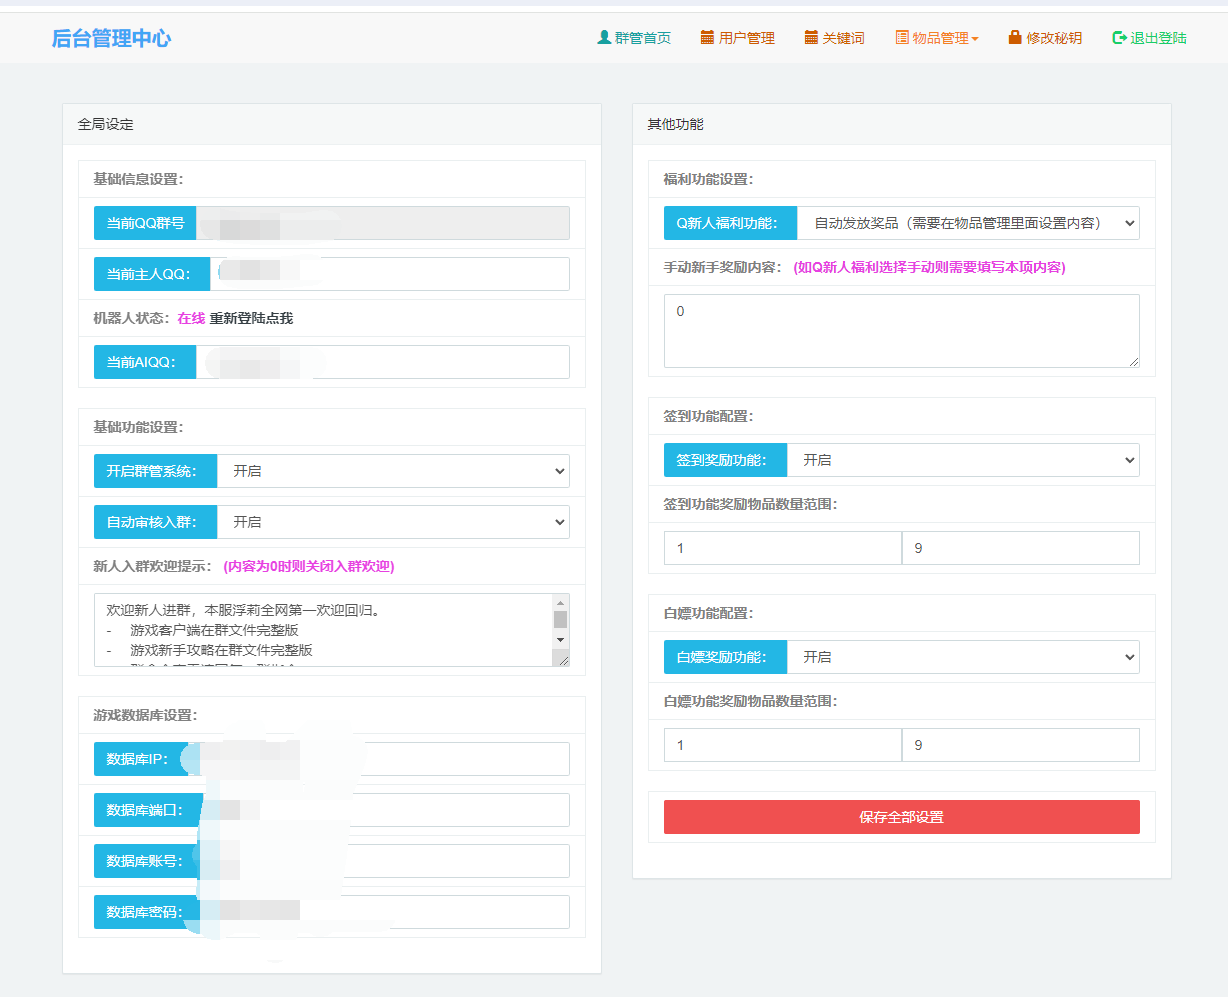Go to the 用户管理 page
This screenshot has width=1228, height=997.
[746, 38]
